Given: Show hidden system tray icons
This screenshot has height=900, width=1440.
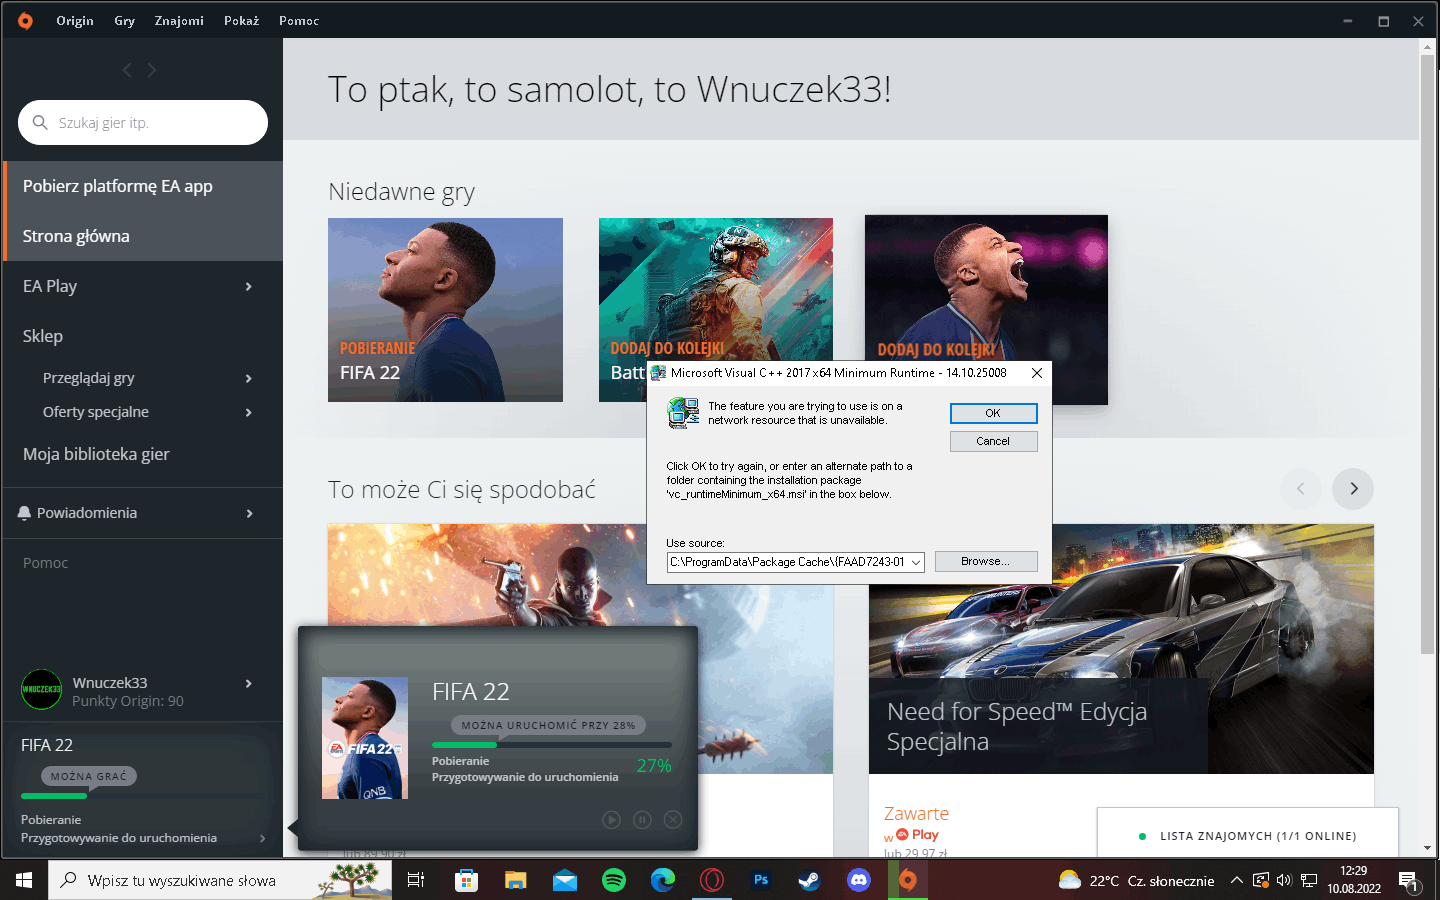Looking at the screenshot, I should 1237,881.
